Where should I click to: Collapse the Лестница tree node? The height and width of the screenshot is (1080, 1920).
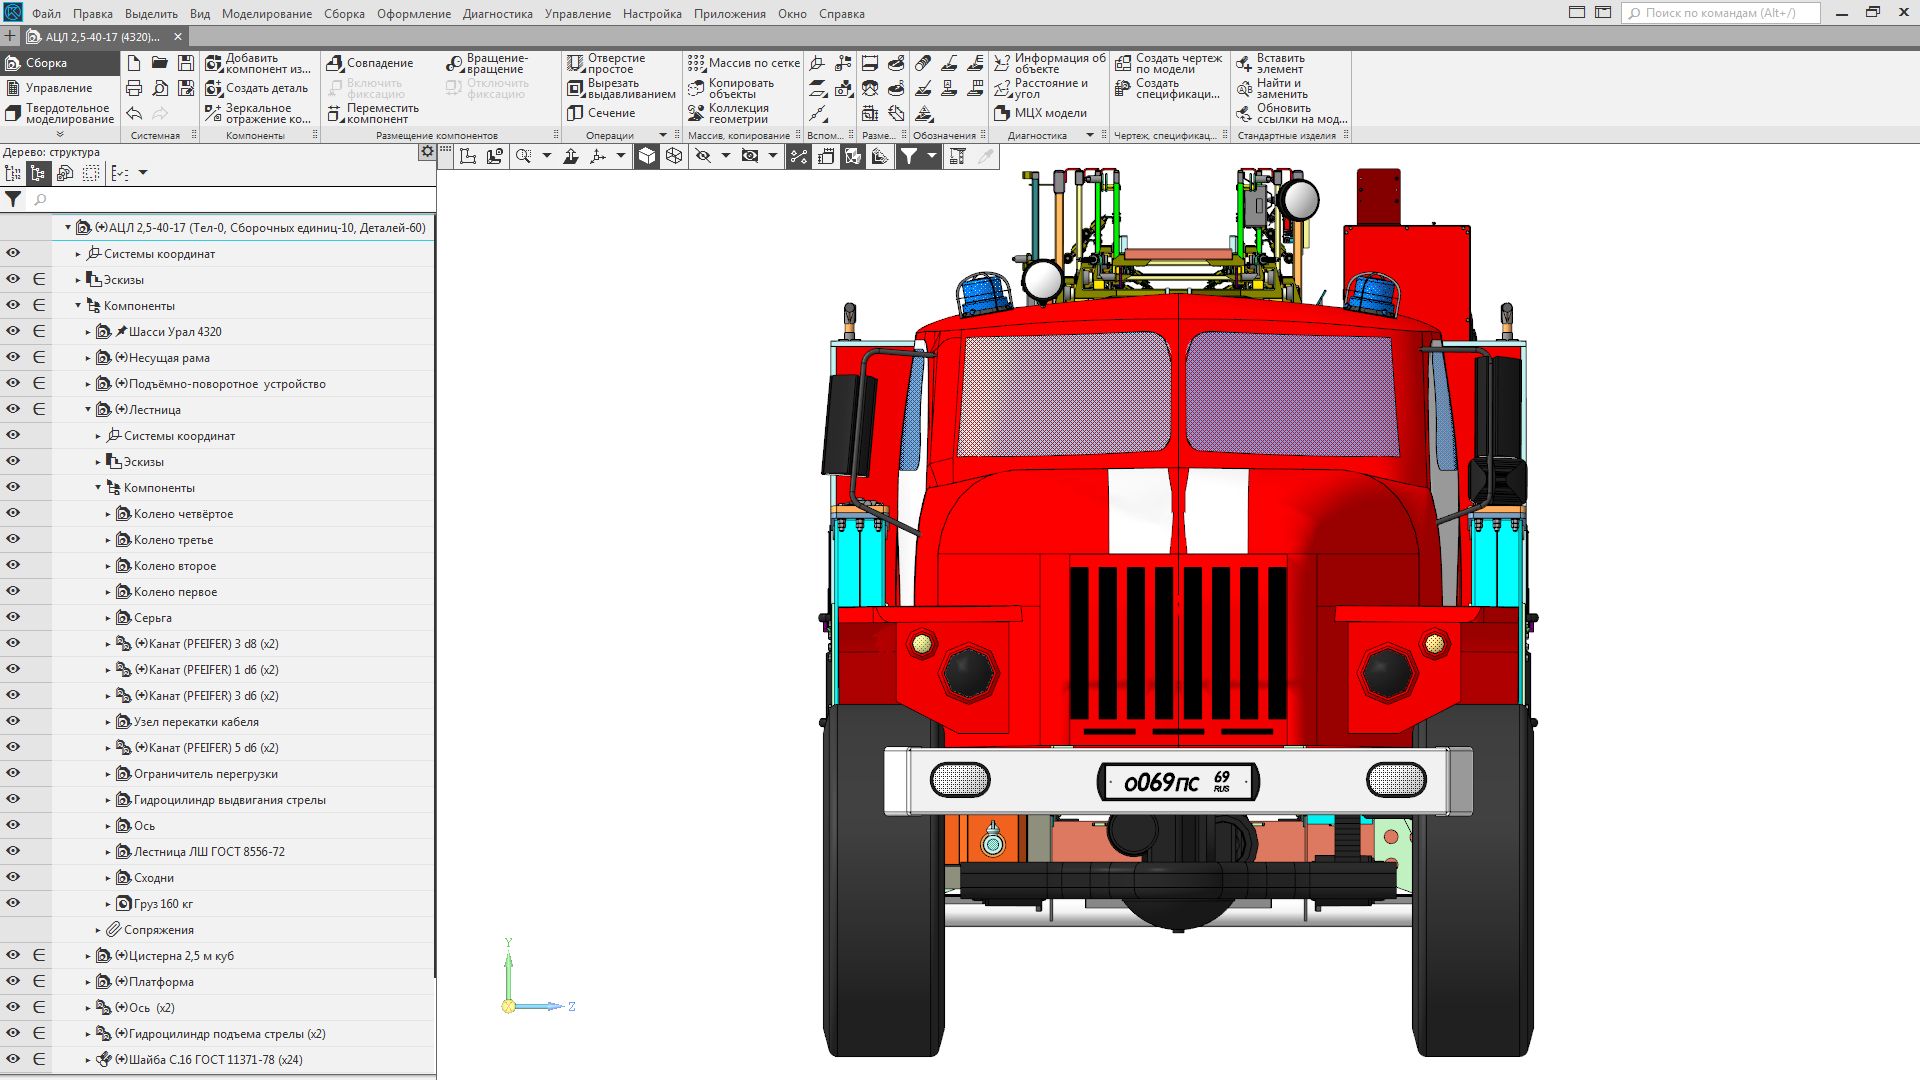88,409
